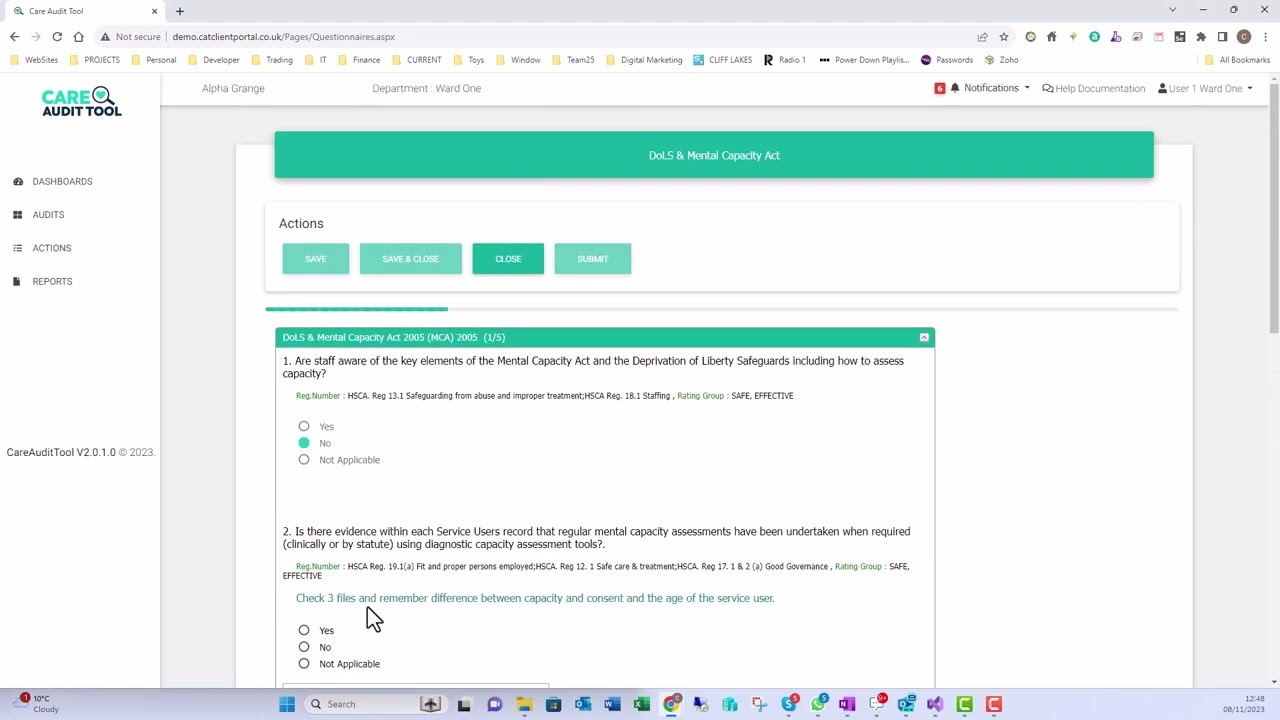Click the Windows taskbar Search box
Screen dimensions: 1280x720
click(x=376, y=704)
